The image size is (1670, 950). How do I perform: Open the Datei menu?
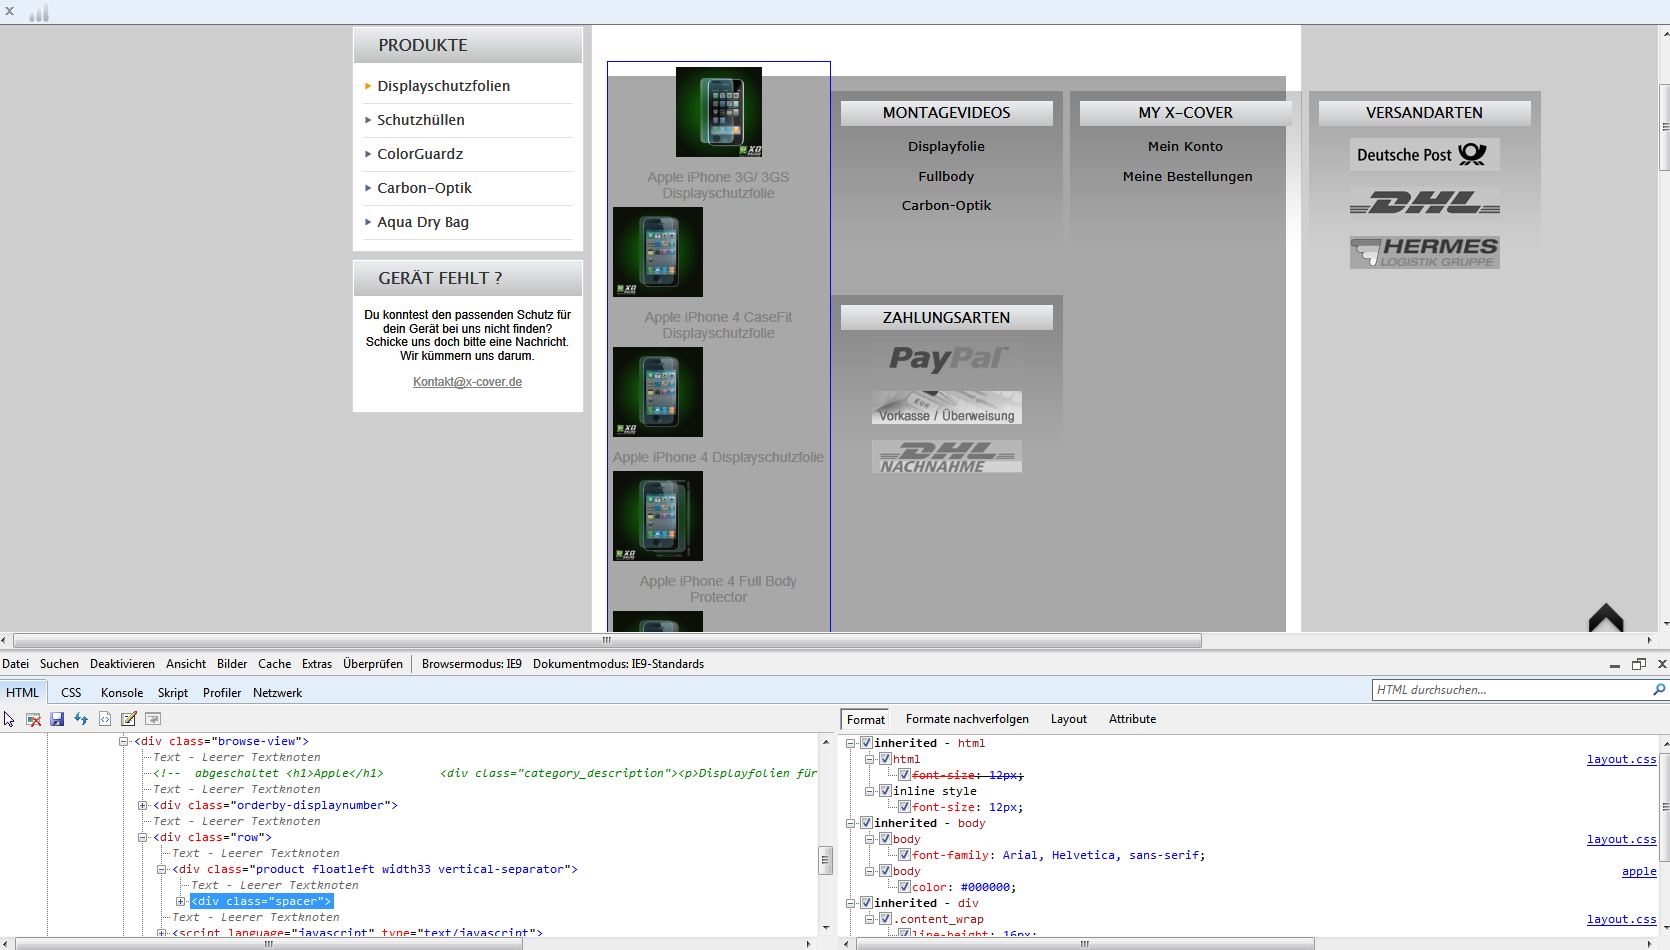pos(15,664)
